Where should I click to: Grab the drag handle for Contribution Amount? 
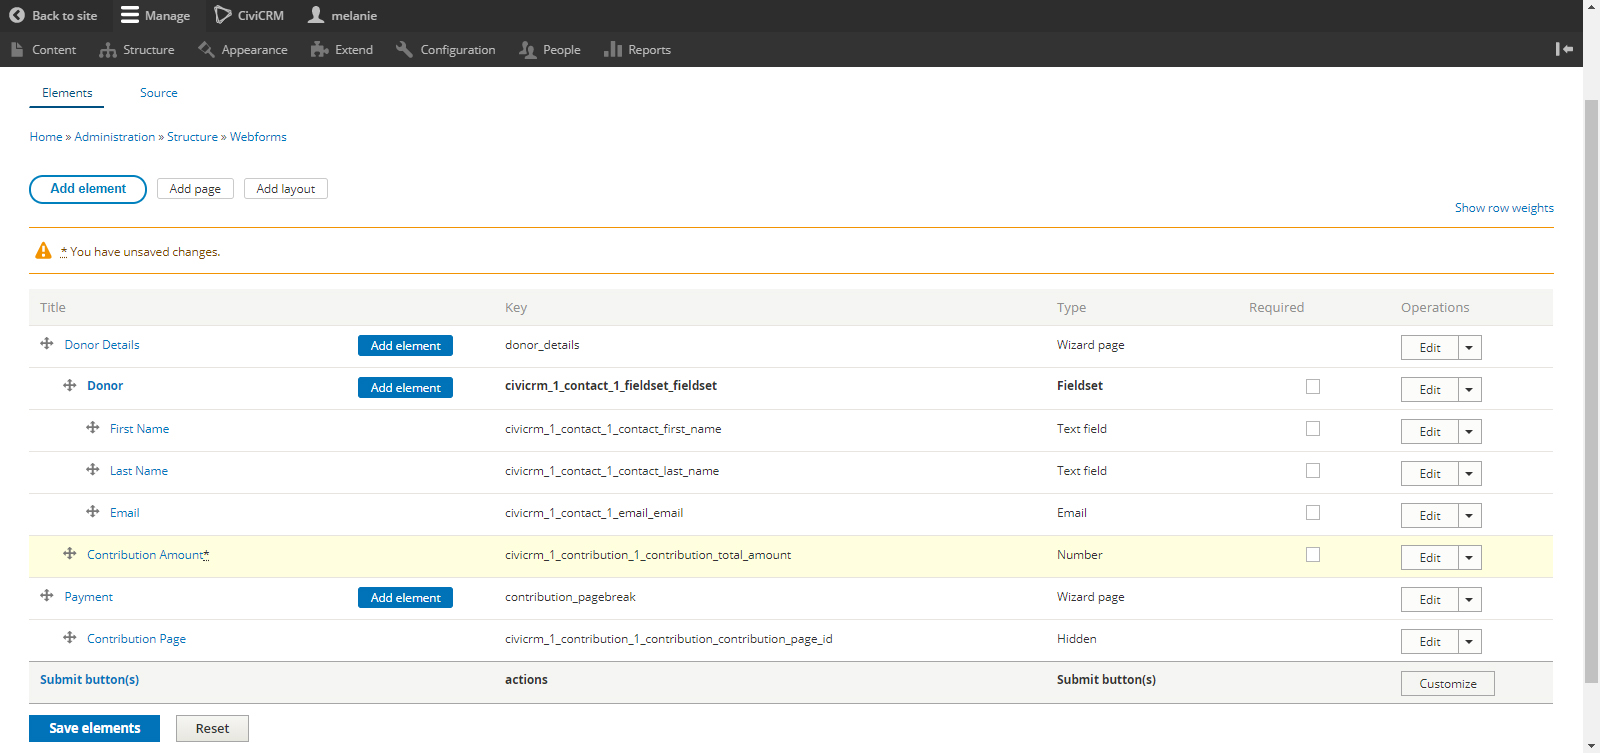coord(69,553)
